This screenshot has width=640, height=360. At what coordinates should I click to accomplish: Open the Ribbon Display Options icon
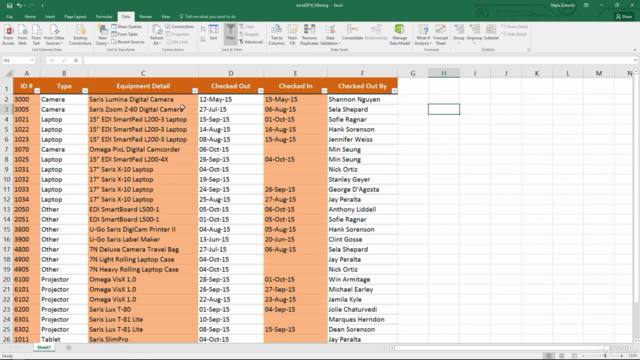586,5
